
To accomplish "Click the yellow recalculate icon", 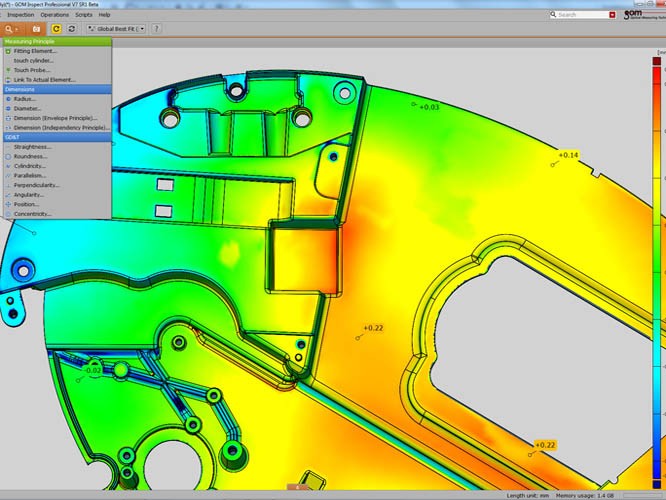I will [56, 29].
